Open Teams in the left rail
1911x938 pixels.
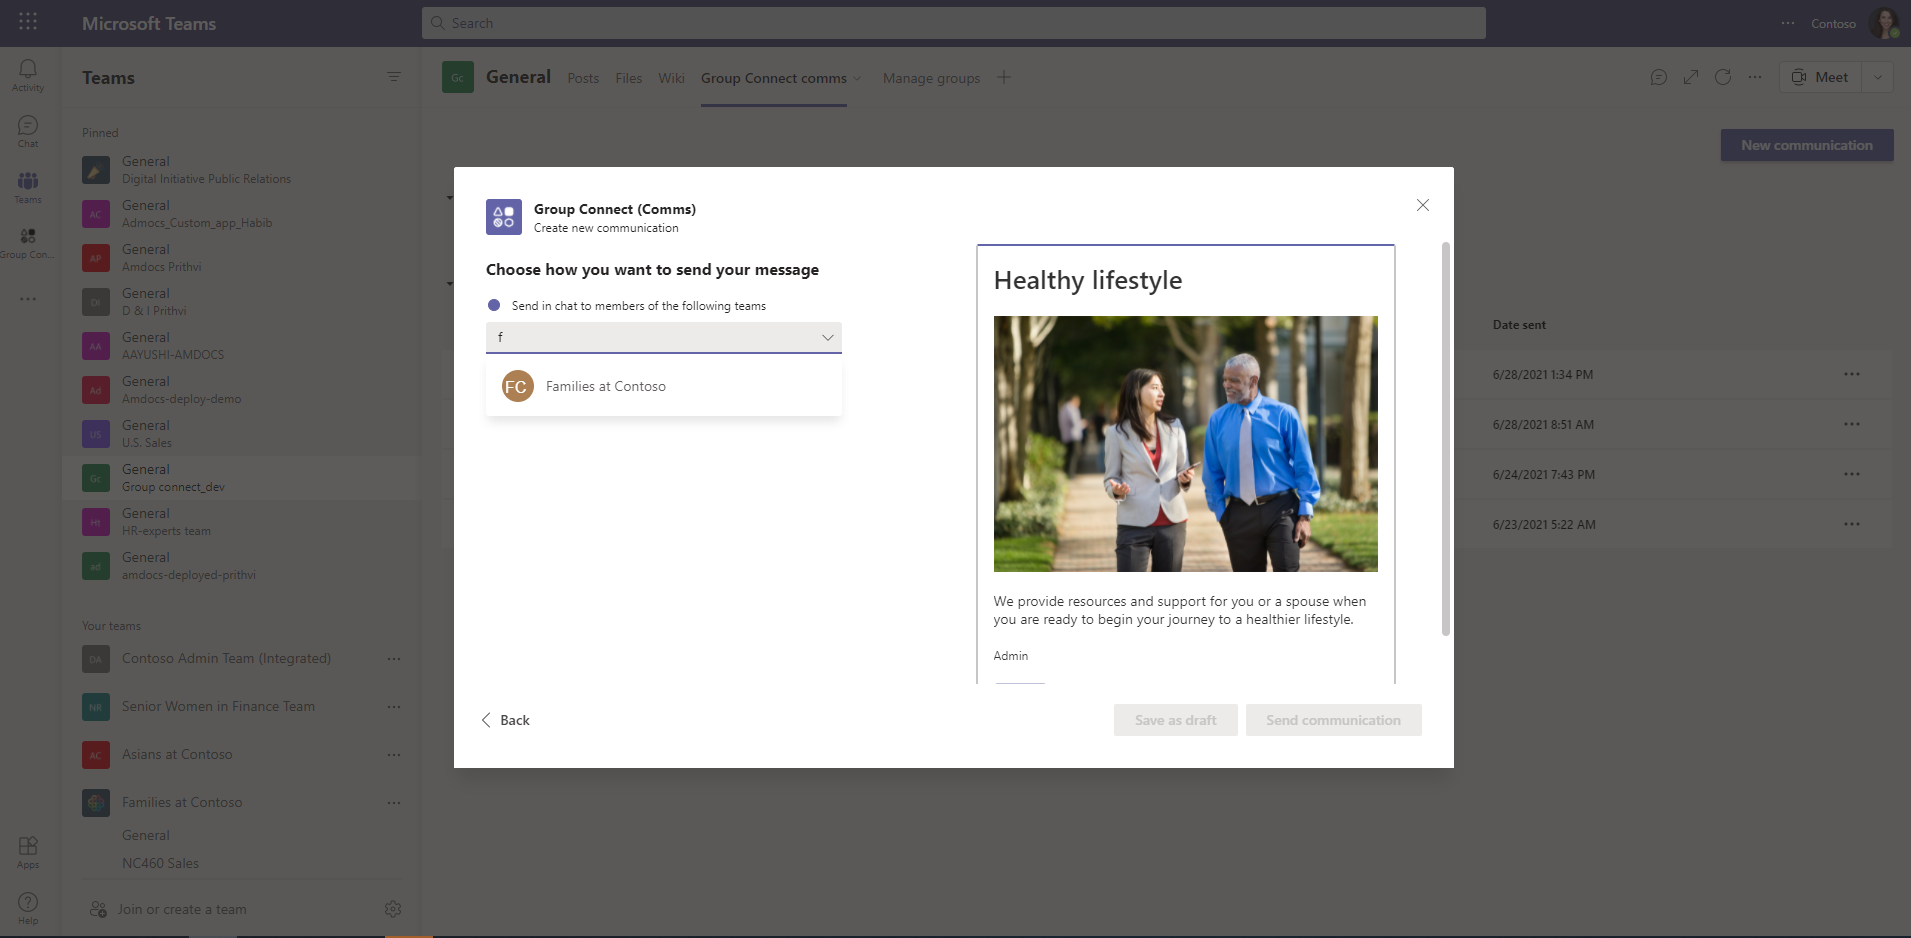click(28, 187)
